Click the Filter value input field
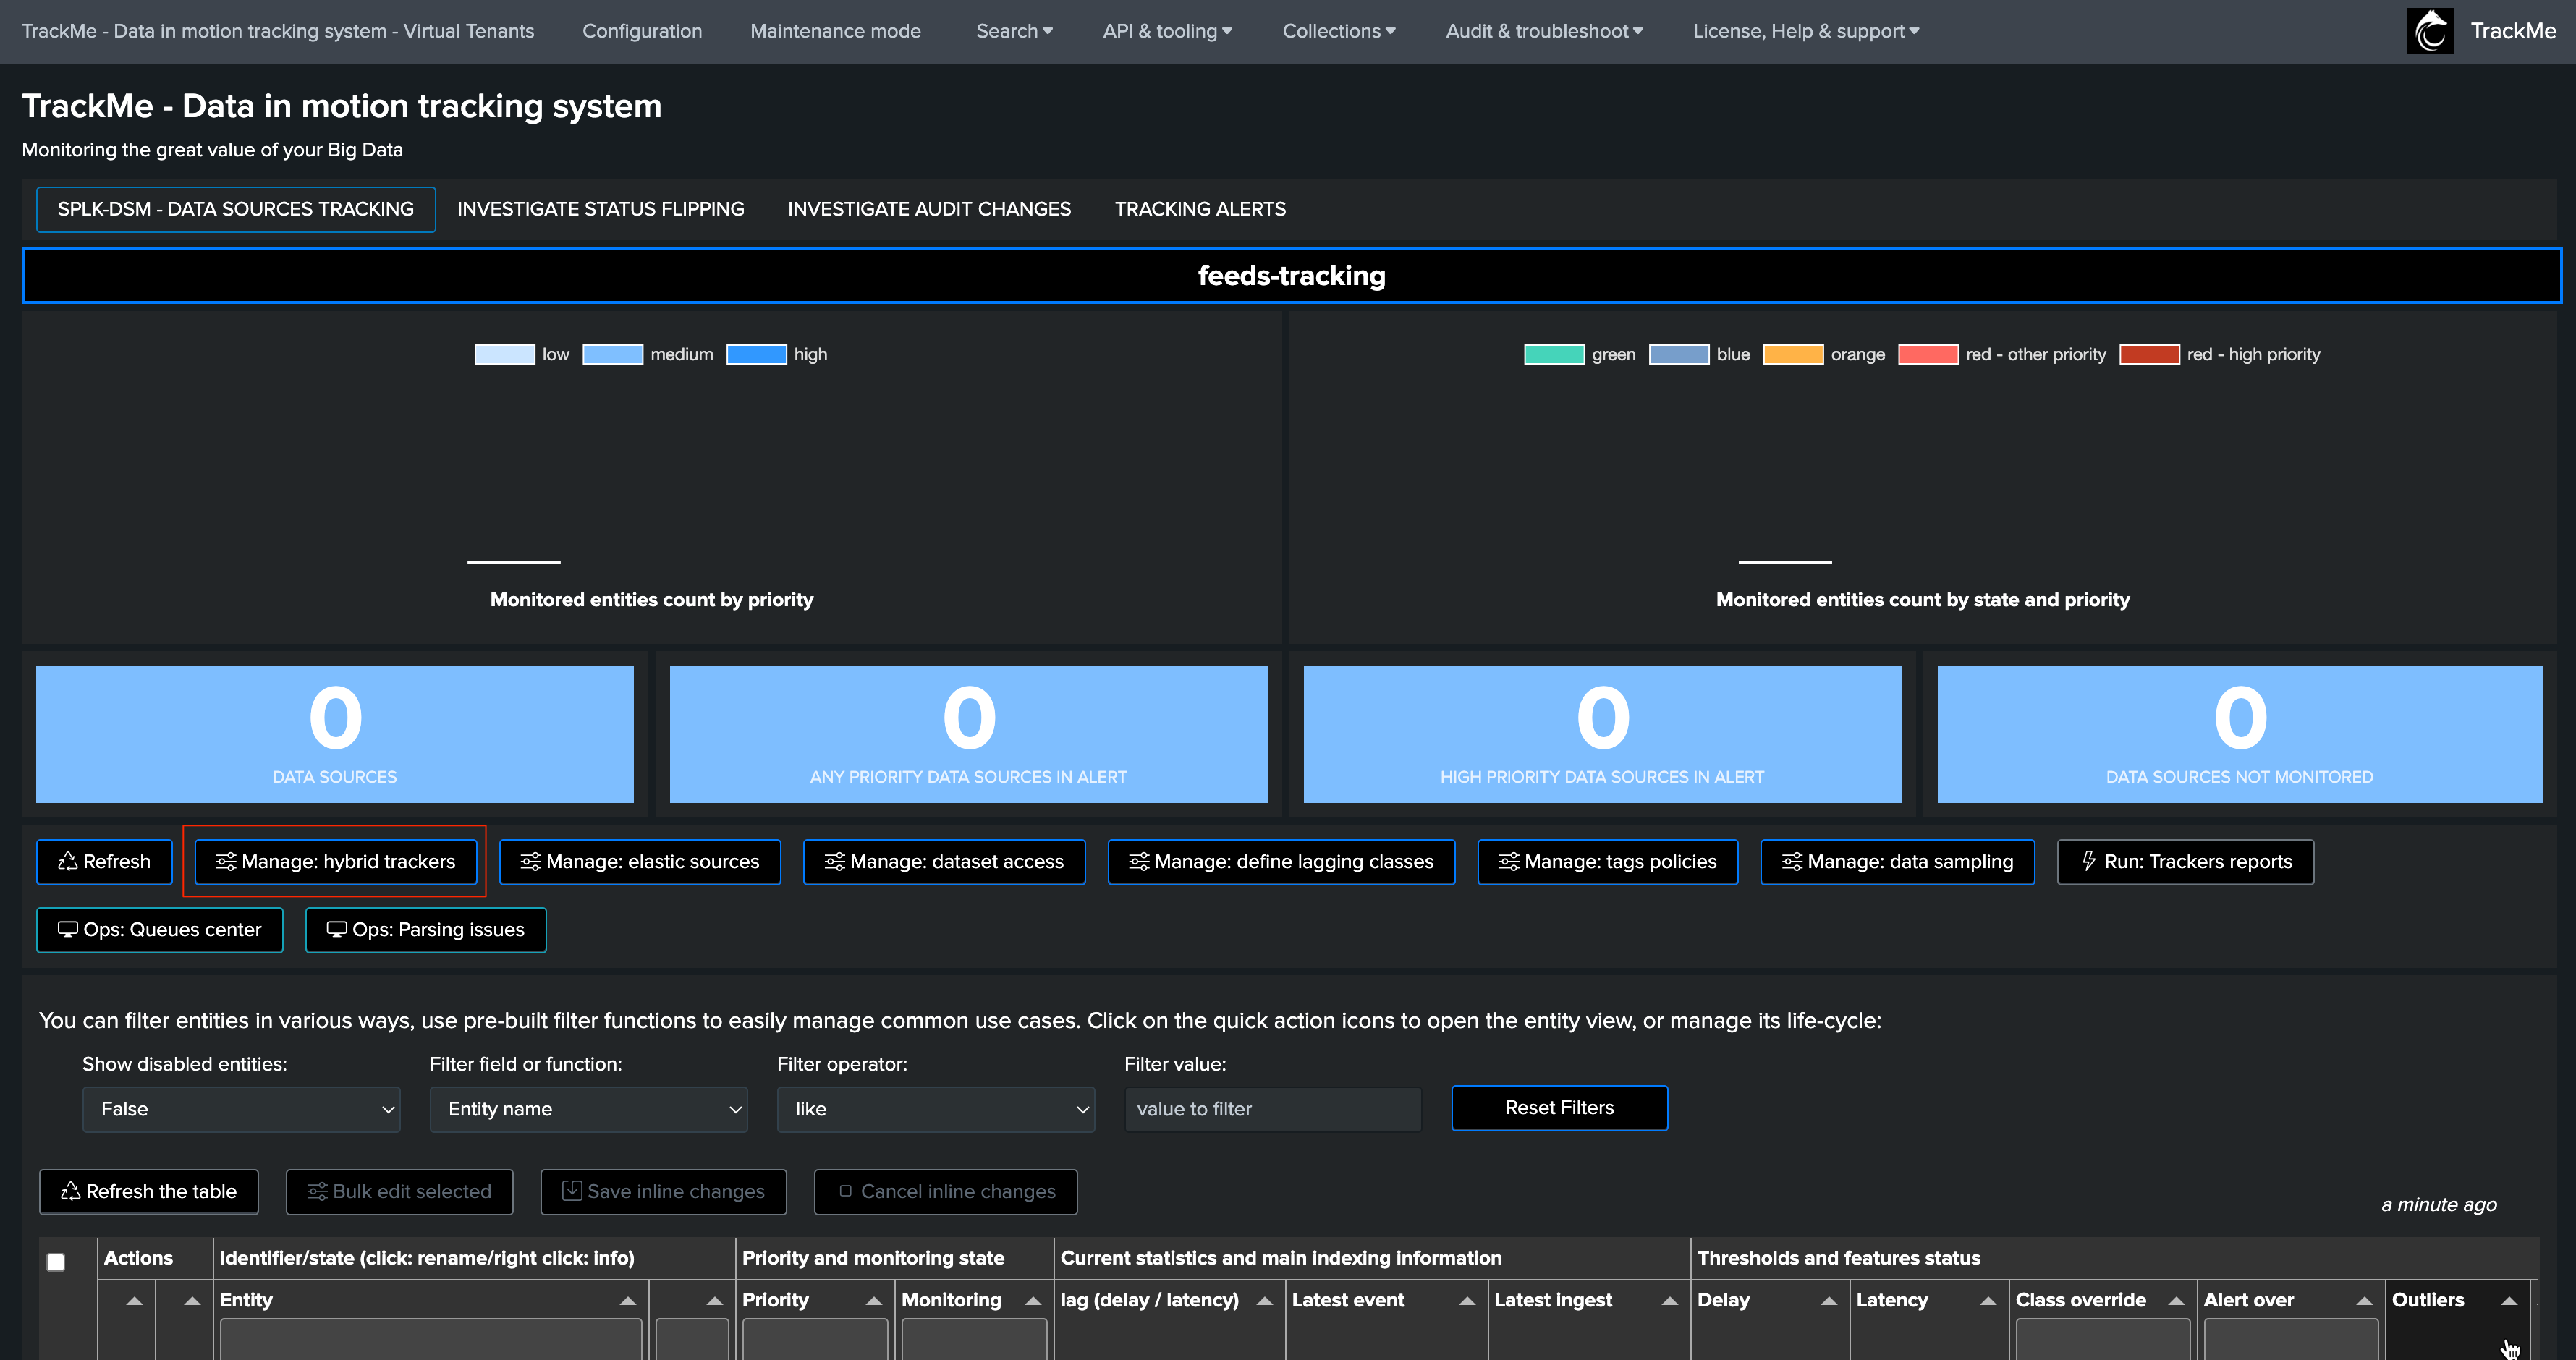Screen dimensions: 2576x1360 [x=1272, y=1109]
